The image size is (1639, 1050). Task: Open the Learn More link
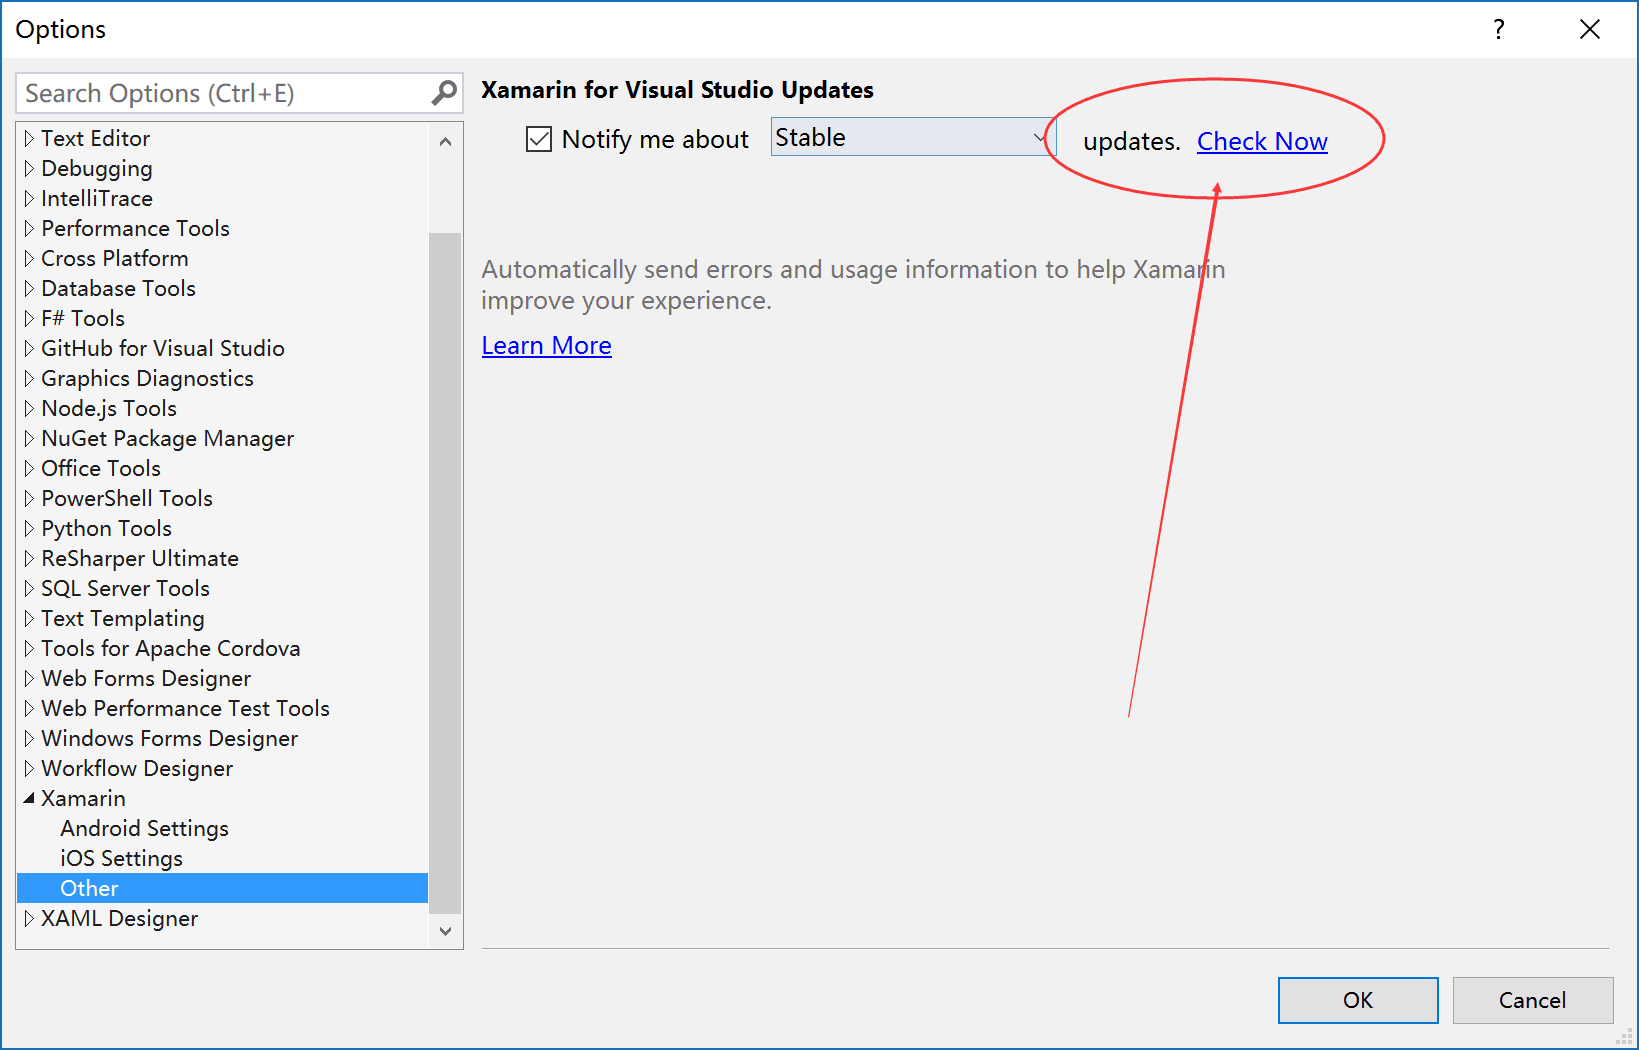tap(546, 345)
